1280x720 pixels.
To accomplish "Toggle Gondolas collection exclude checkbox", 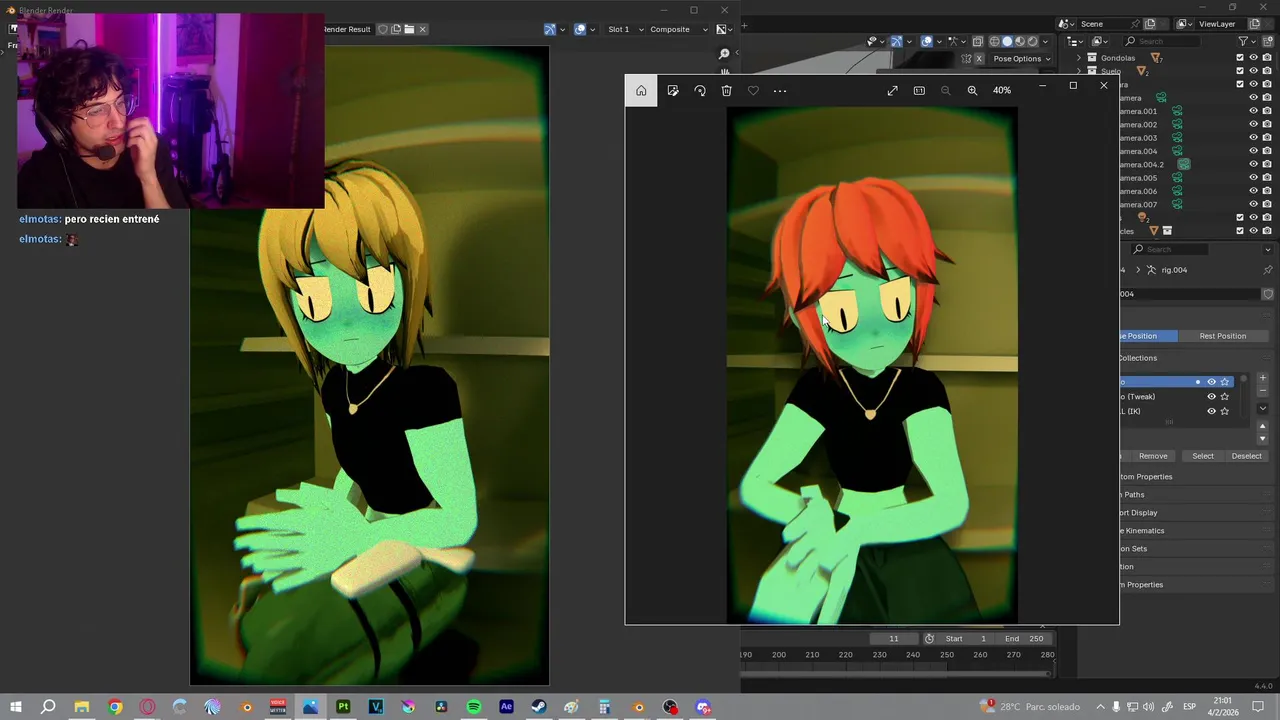I will click(x=1240, y=58).
